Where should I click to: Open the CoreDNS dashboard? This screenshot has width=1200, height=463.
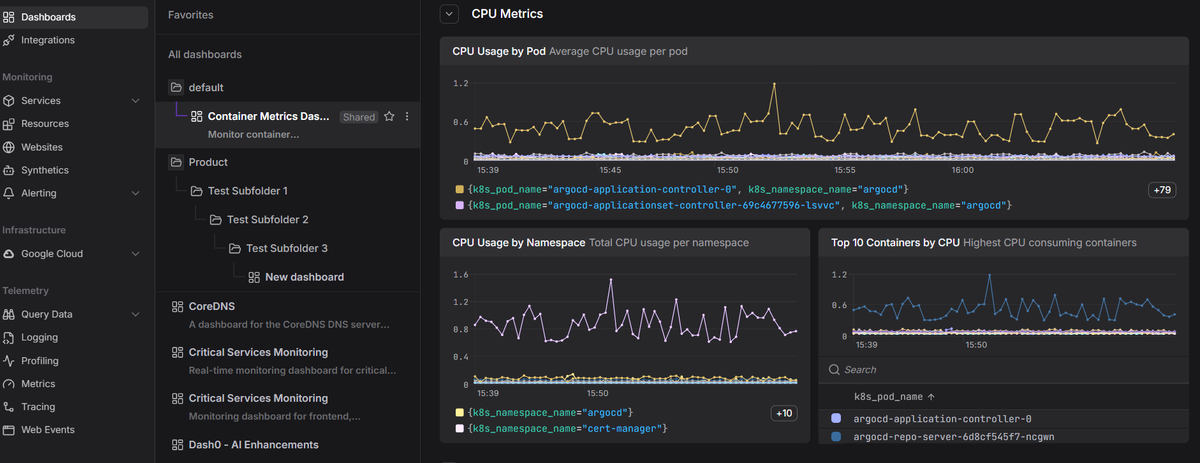click(211, 307)
